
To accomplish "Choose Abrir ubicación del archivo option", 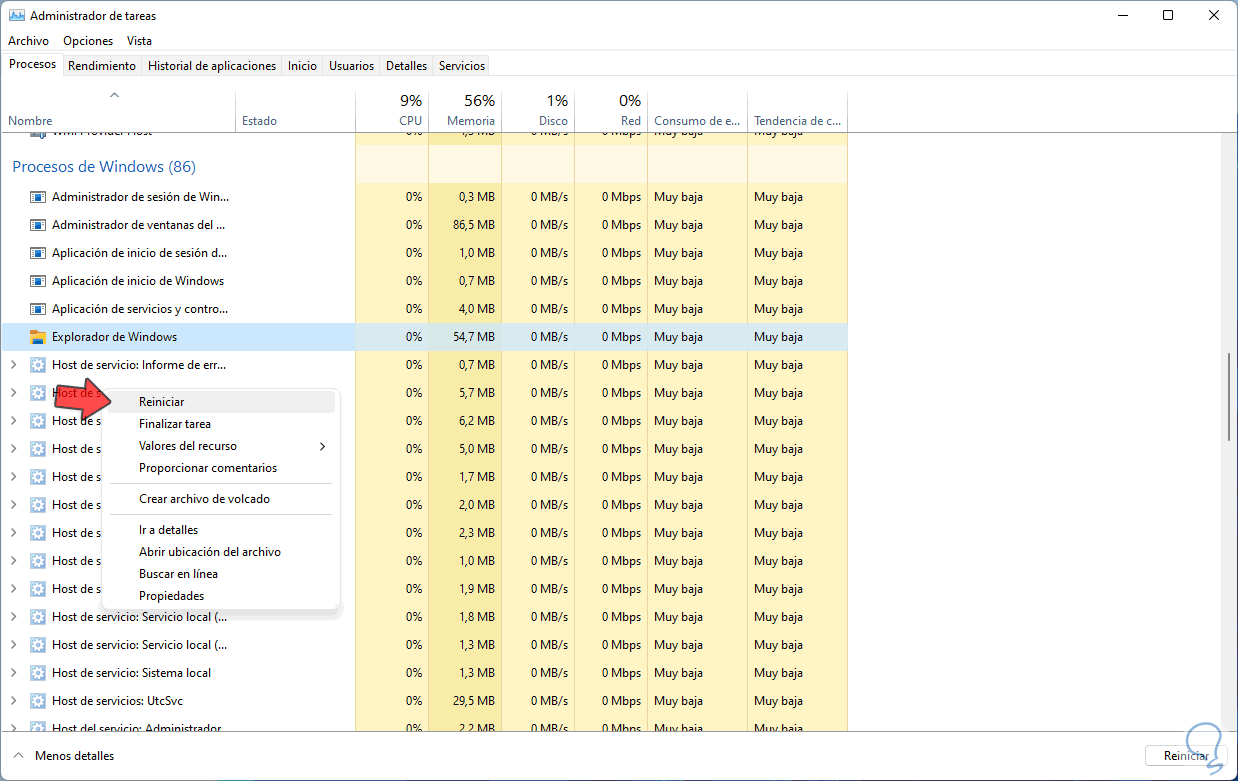I will click(x=221, y=552).
